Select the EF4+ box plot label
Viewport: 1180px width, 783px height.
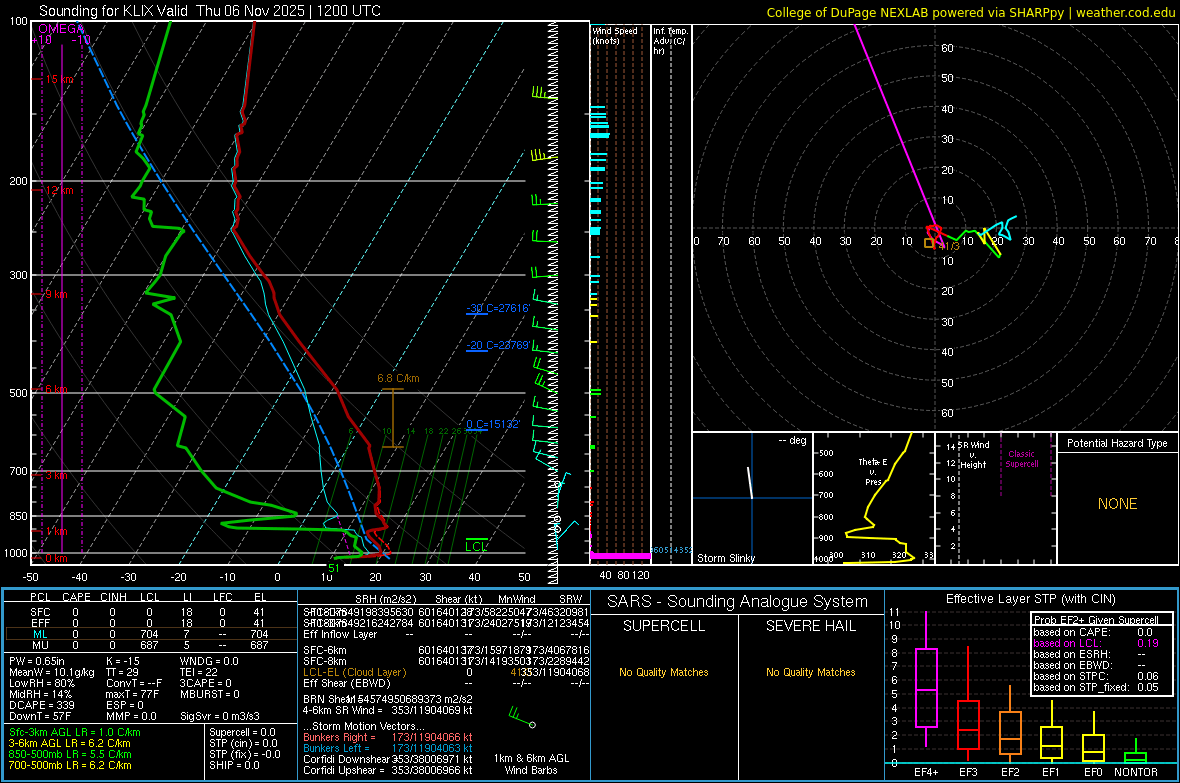coord(926,772)
